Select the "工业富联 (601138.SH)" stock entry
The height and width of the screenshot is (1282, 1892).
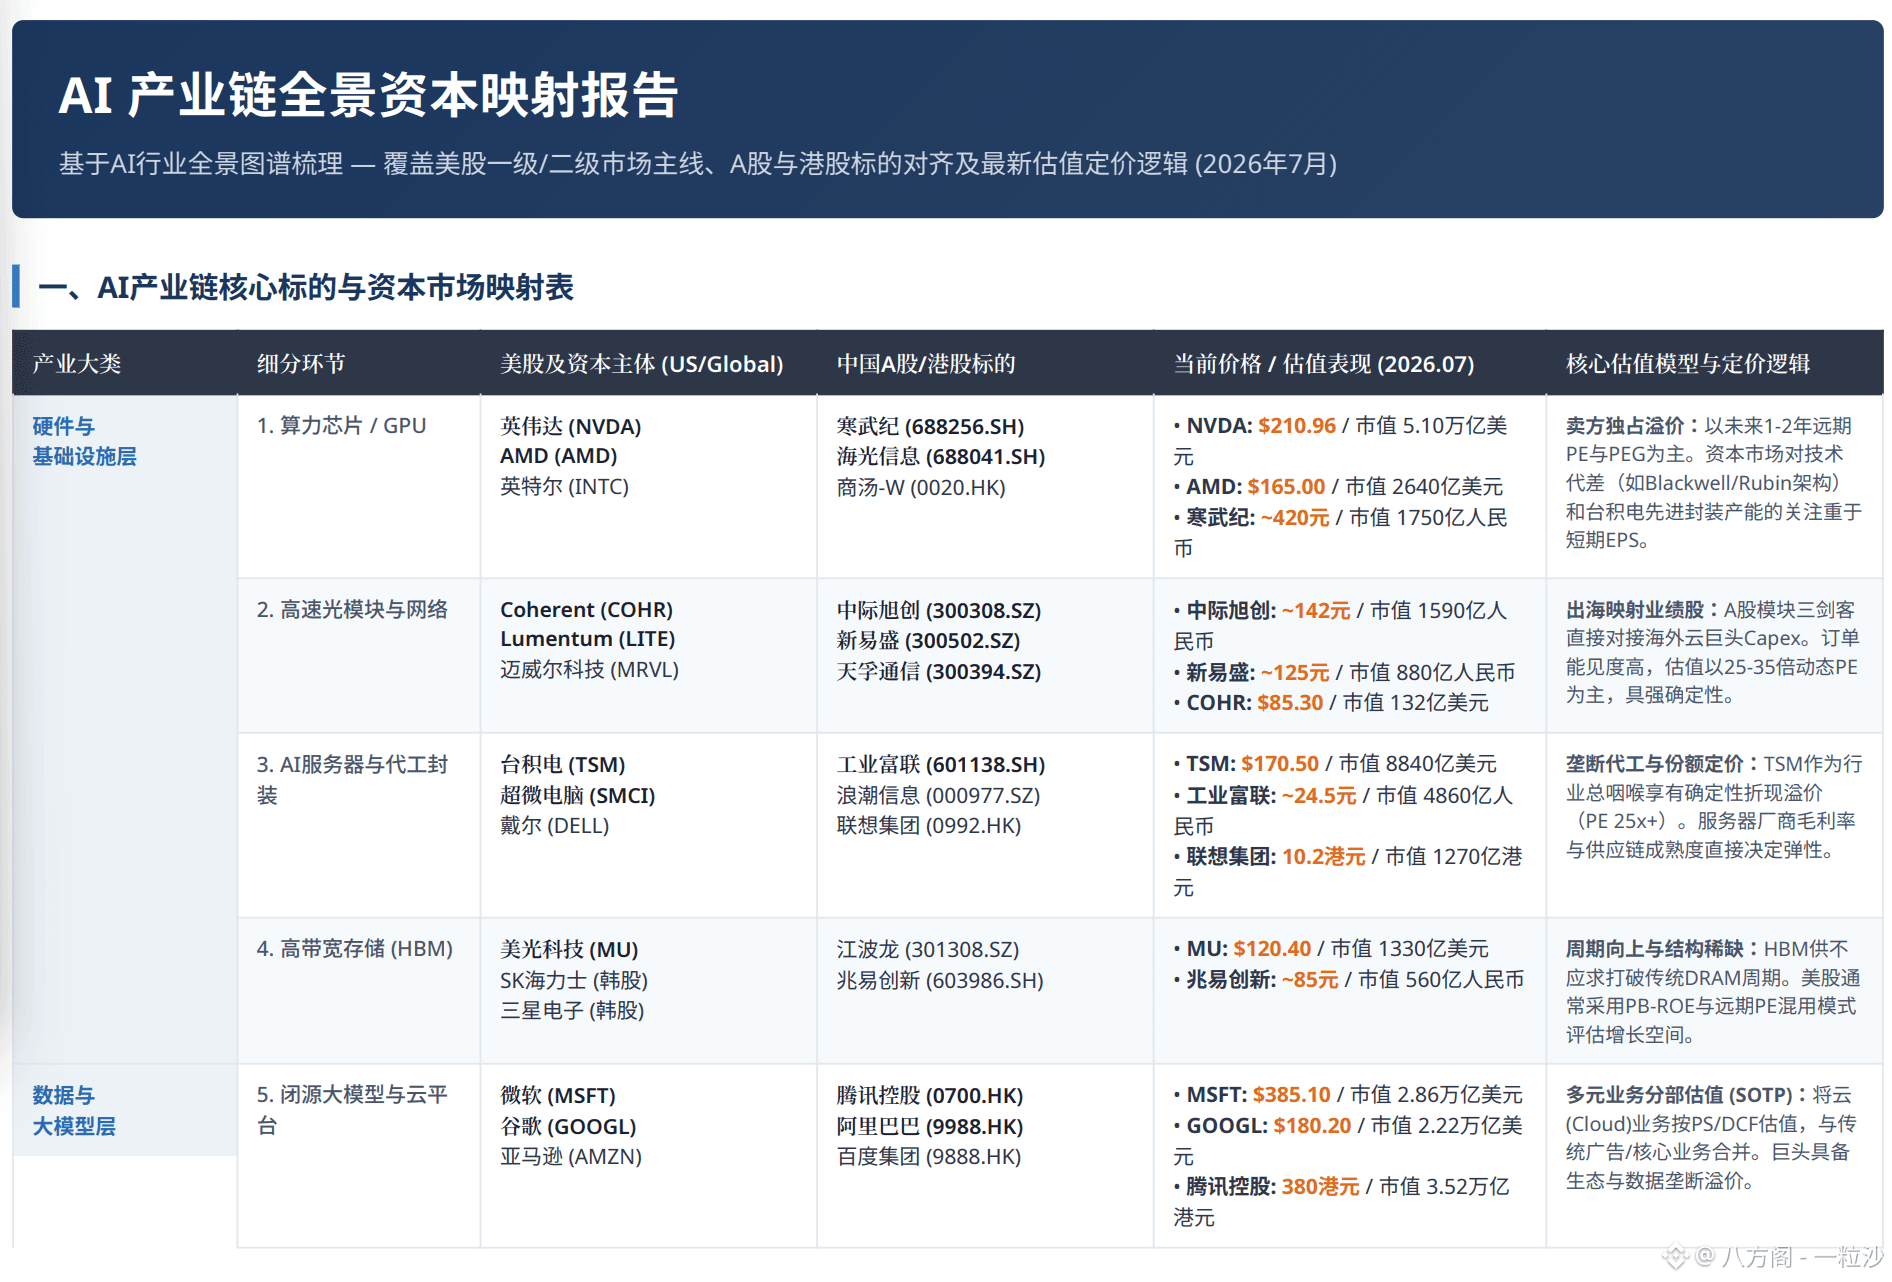pos(941,765)
